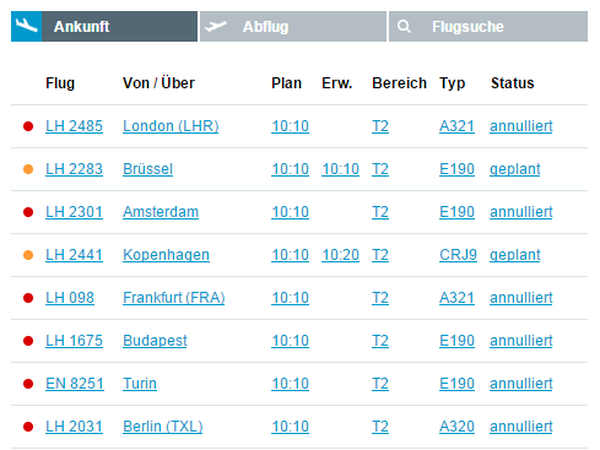Click the landing plane icon beside Ankunft
This screenshot has width=600, height=450.
(26, 26)
